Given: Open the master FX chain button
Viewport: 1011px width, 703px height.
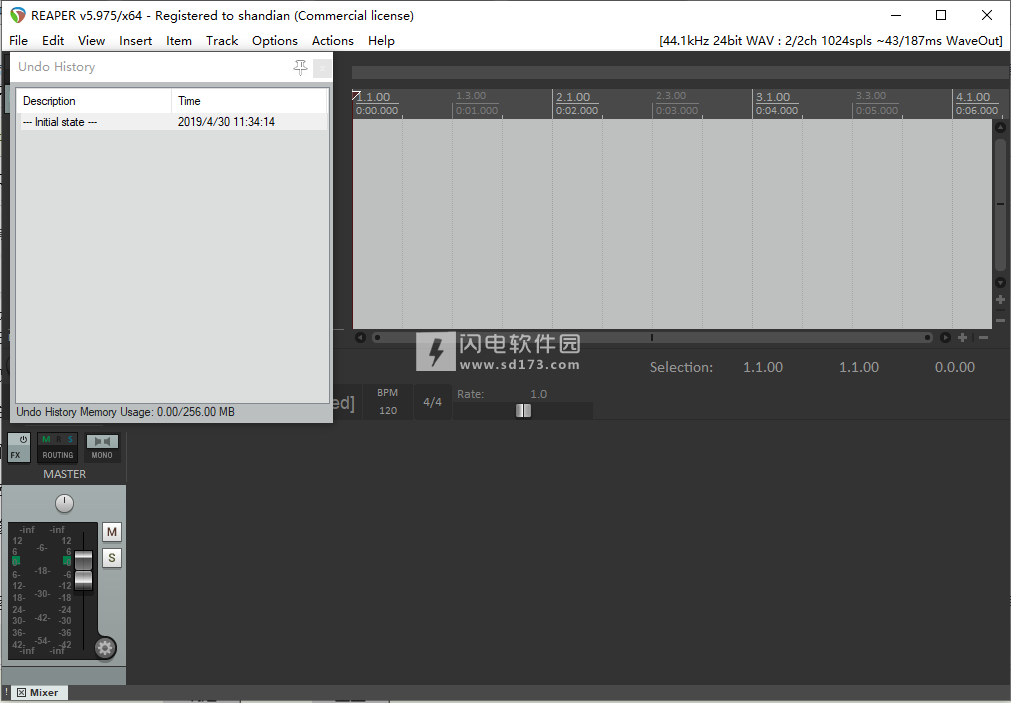Looking at the screenshot, I should tap(15, 455).
